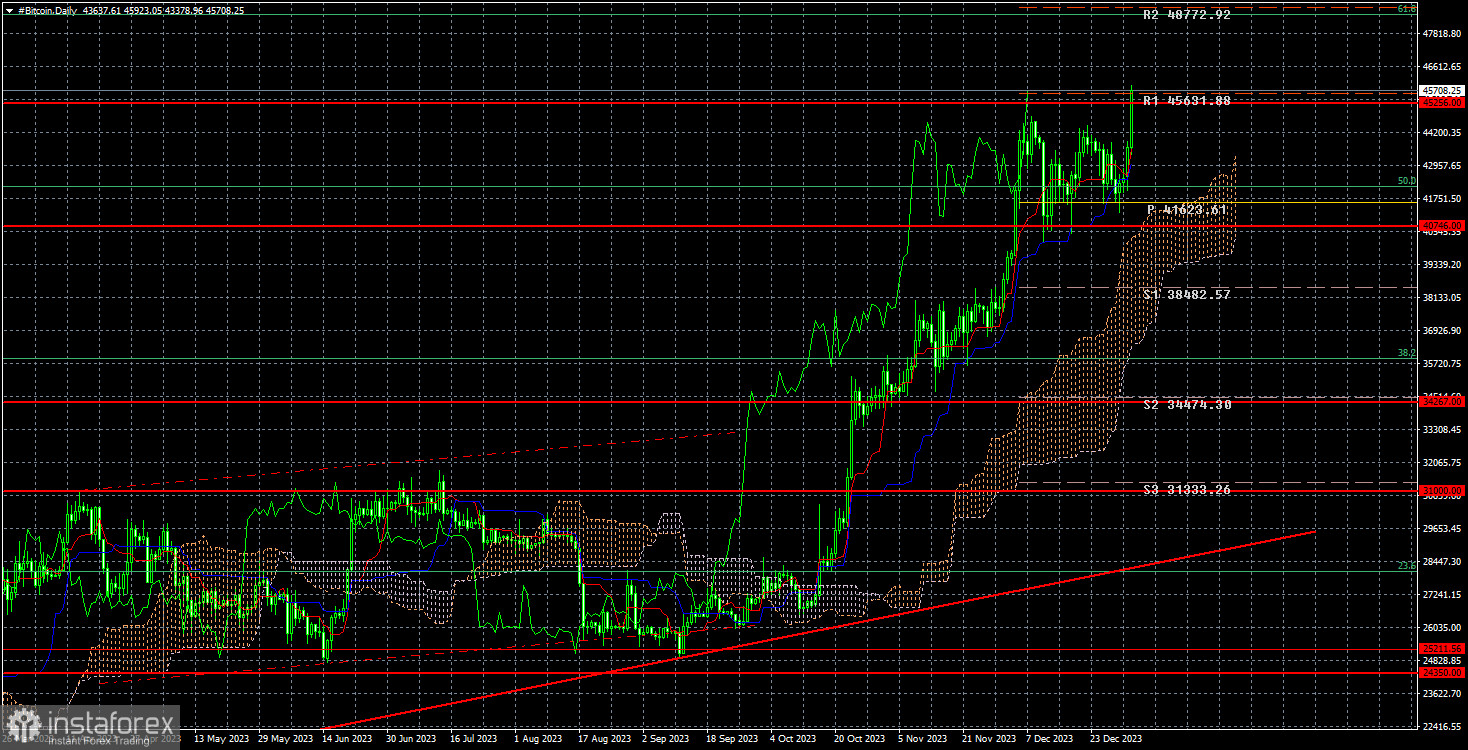Click the 32065.75 price axis value

click(1442, 463)
